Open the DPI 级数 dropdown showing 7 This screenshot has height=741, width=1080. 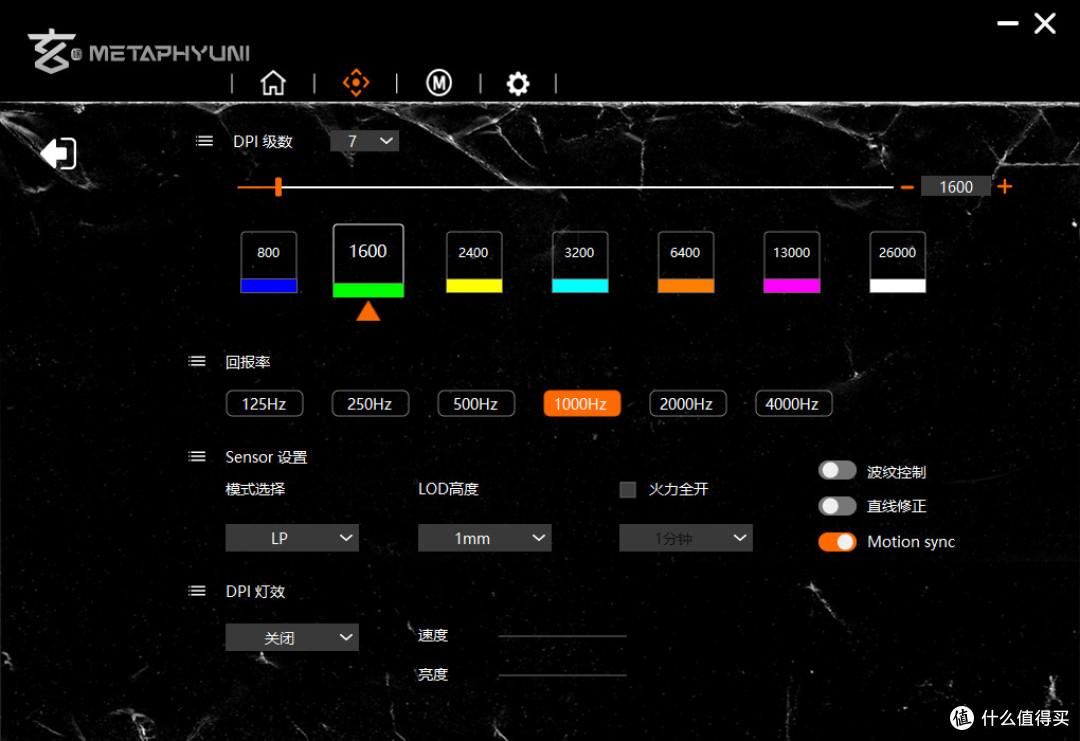click(364, 141)
